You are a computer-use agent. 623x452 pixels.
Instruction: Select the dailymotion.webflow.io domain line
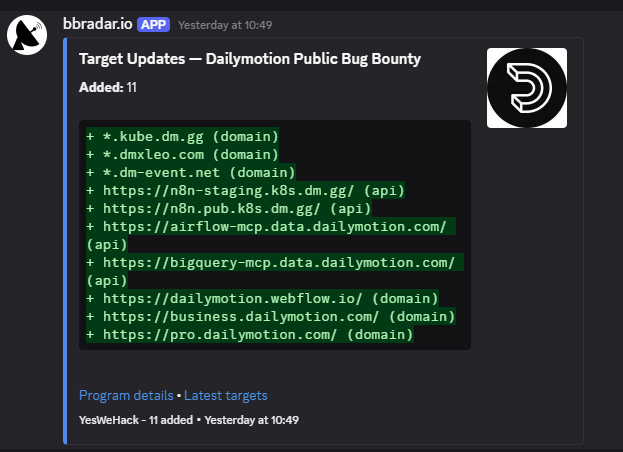[x=262, y=298]
